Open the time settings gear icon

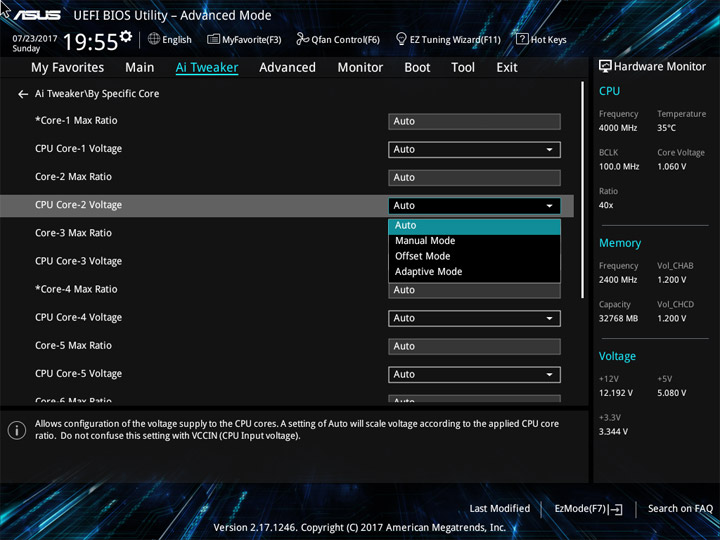pos(126,36)
